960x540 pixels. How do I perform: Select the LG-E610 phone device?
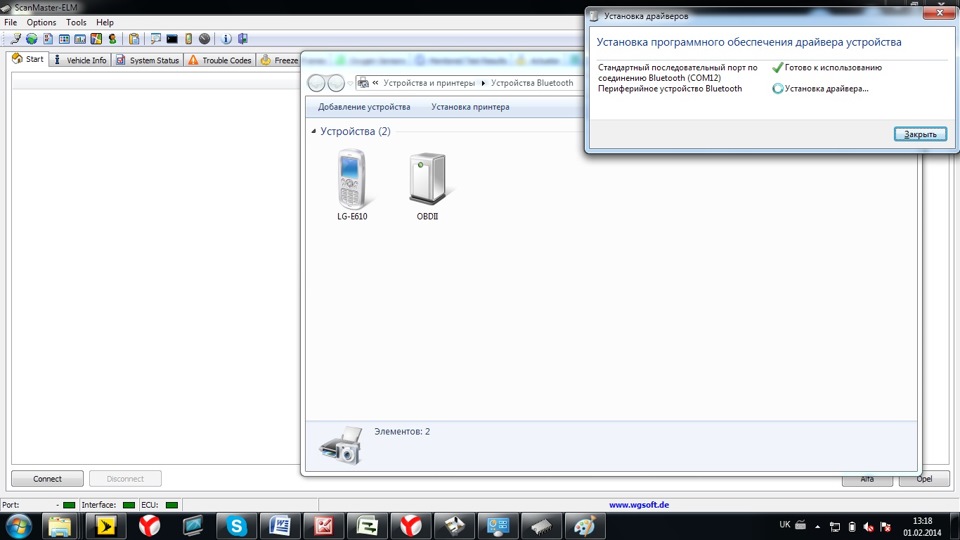352,186
